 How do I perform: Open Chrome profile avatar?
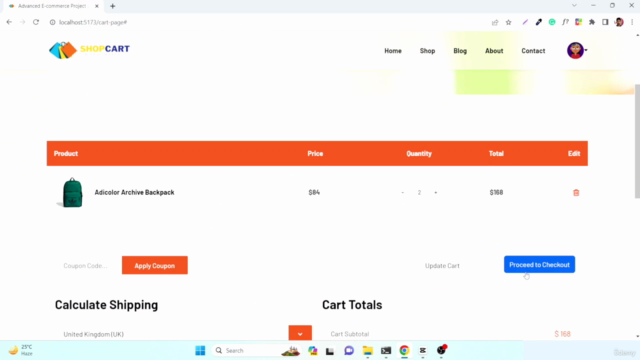coord(619,22)
